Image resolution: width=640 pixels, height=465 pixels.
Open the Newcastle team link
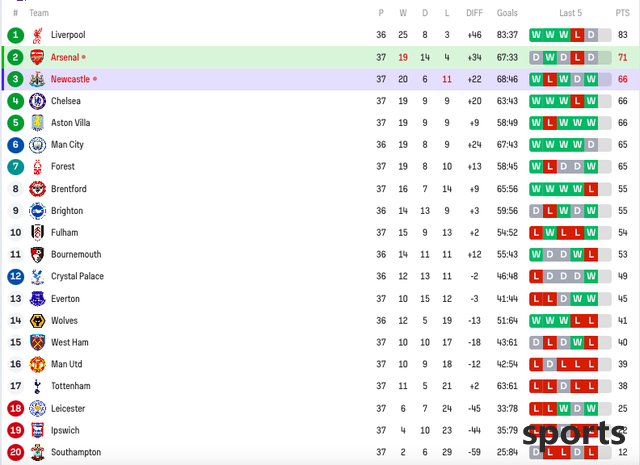pos(70,79)
